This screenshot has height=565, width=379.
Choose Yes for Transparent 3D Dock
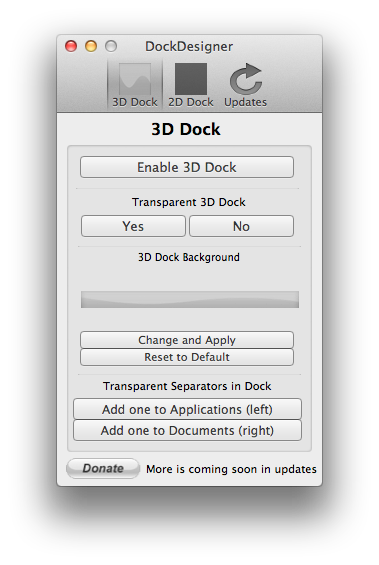(x=133, y=226)
